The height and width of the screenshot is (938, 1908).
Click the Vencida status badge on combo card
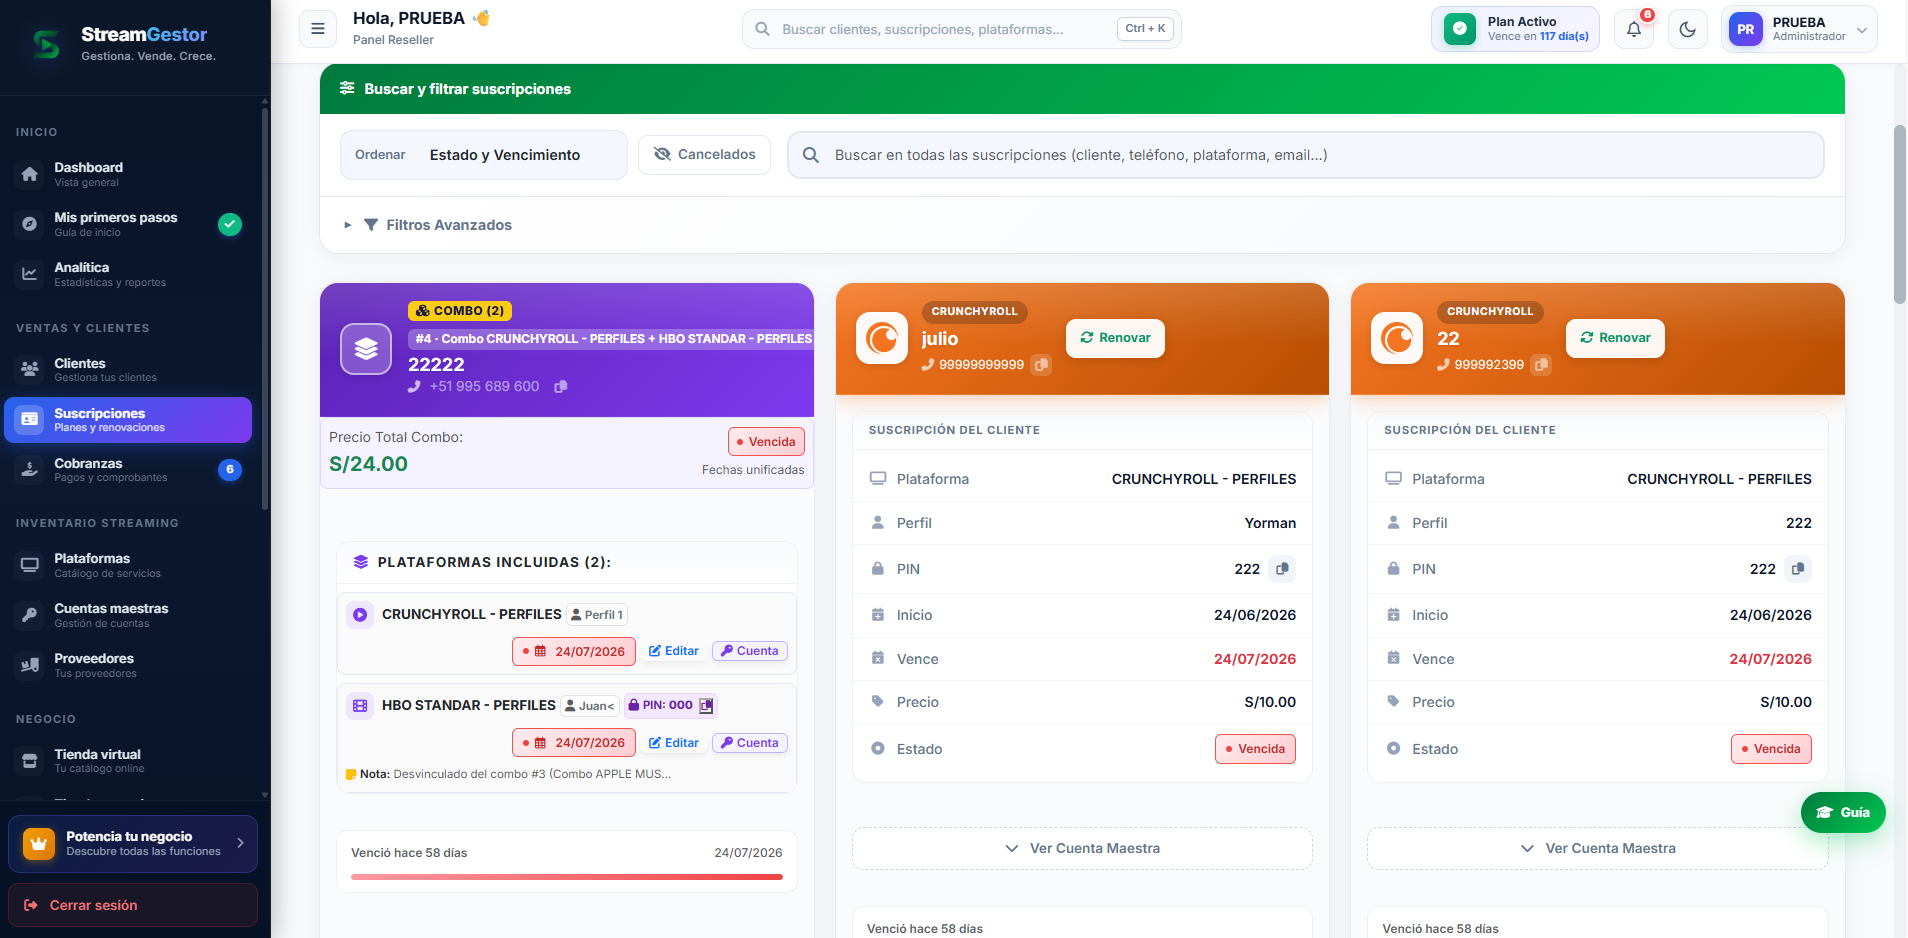pos(766,442)
